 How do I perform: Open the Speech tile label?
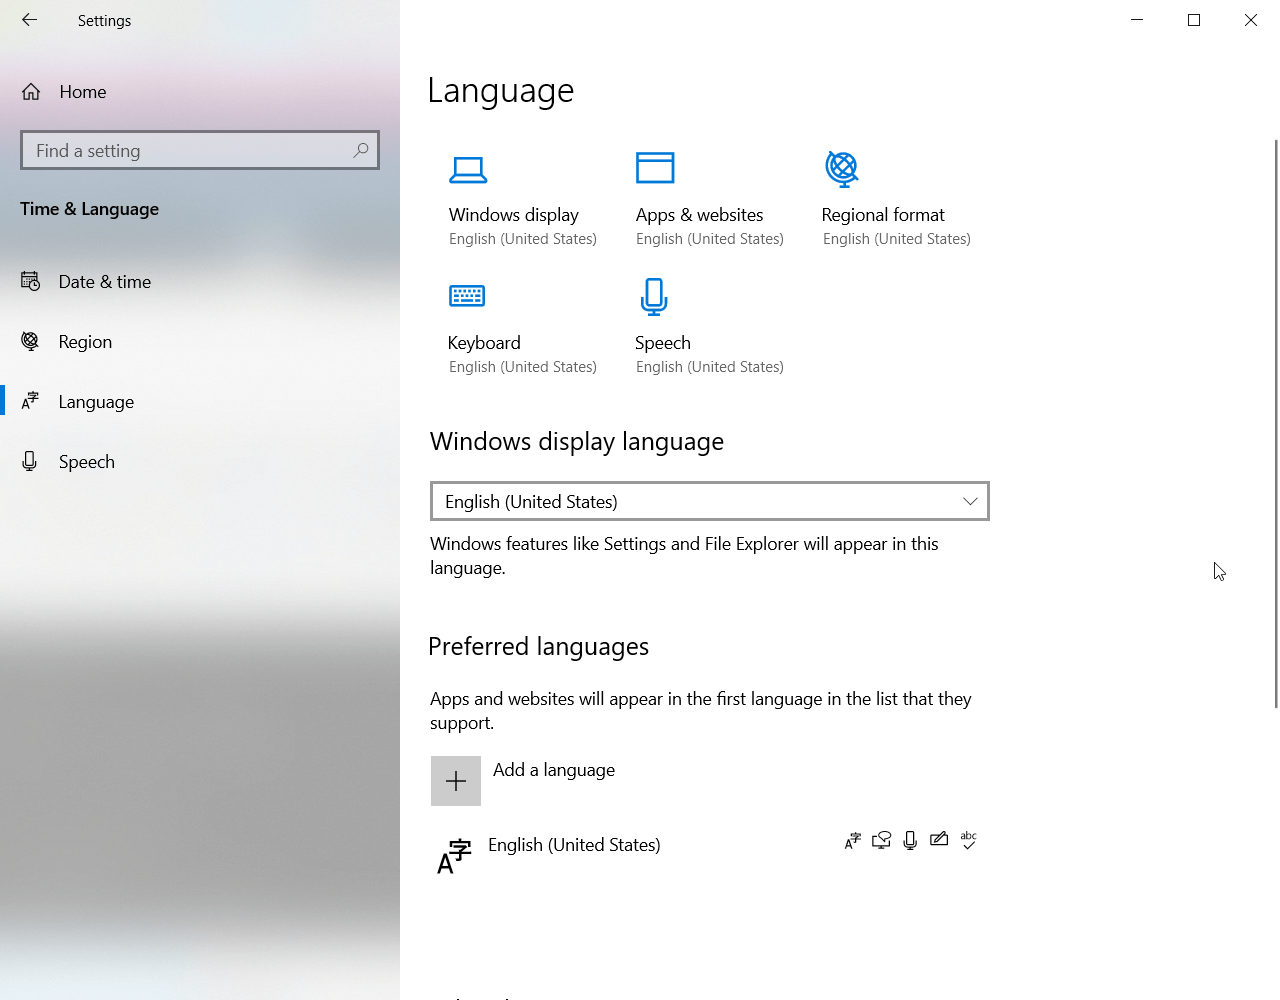(x=663, y=343)
